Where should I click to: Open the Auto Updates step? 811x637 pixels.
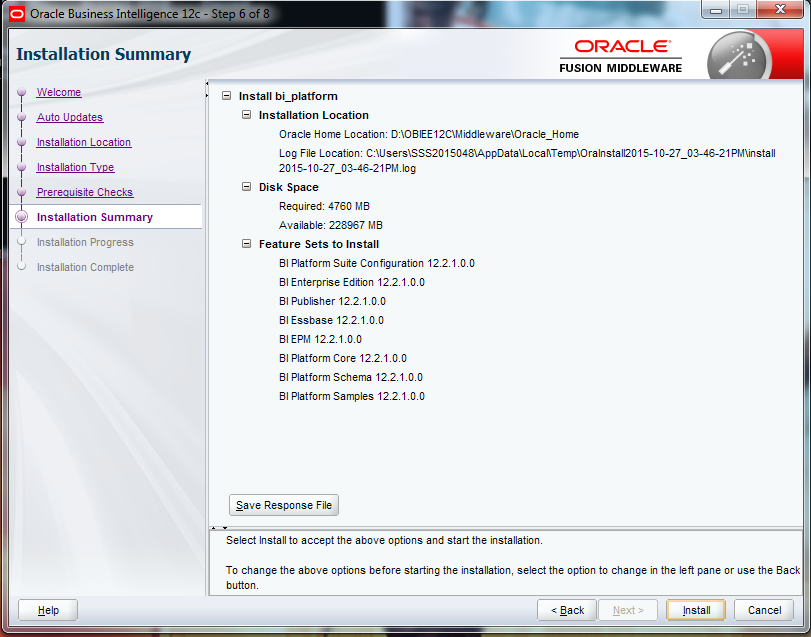(x=70, y=117)
